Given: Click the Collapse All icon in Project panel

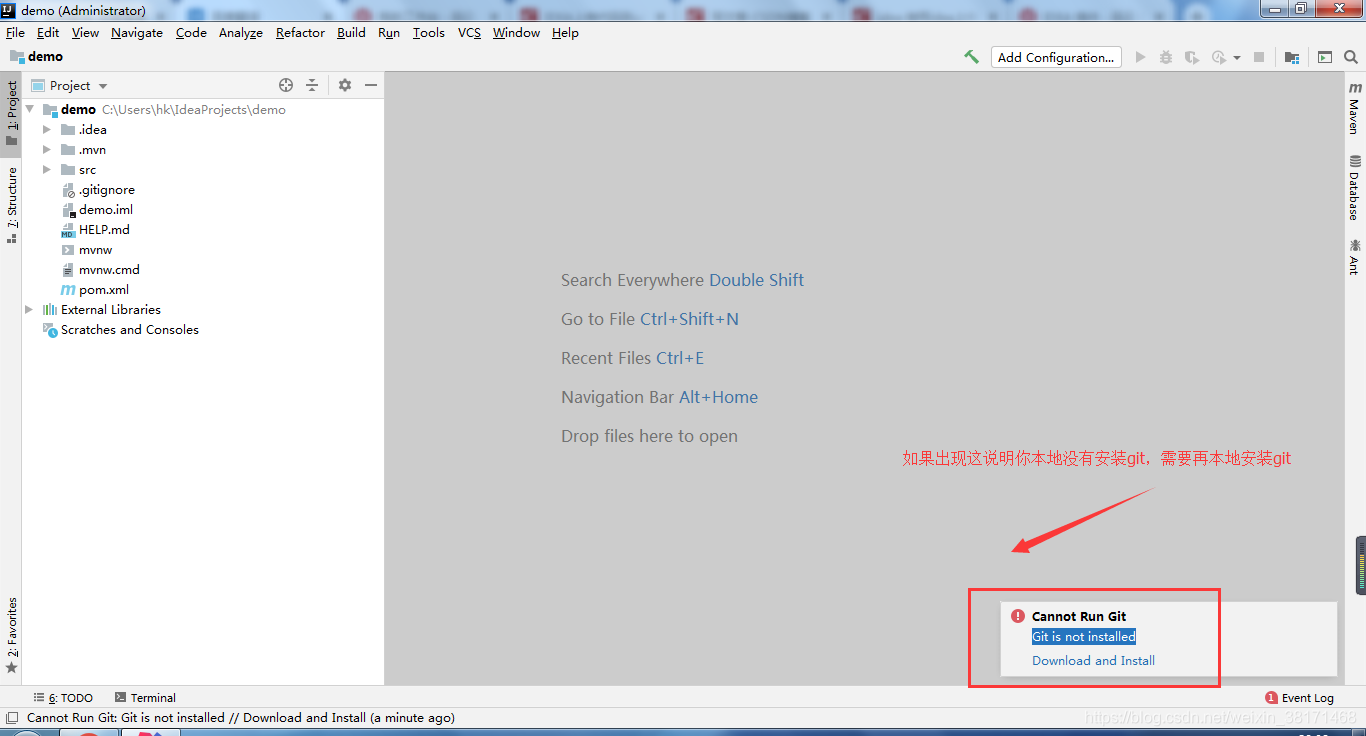Looking at the screenshot, I should click(x=312, y=85).
